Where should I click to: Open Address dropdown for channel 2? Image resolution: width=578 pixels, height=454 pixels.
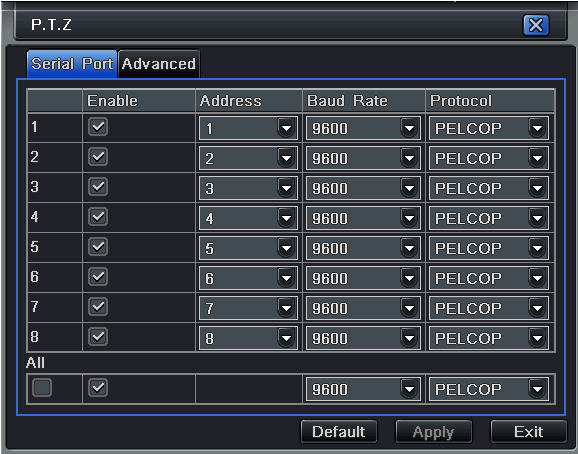pyautogui.click(x=248, y=158)
